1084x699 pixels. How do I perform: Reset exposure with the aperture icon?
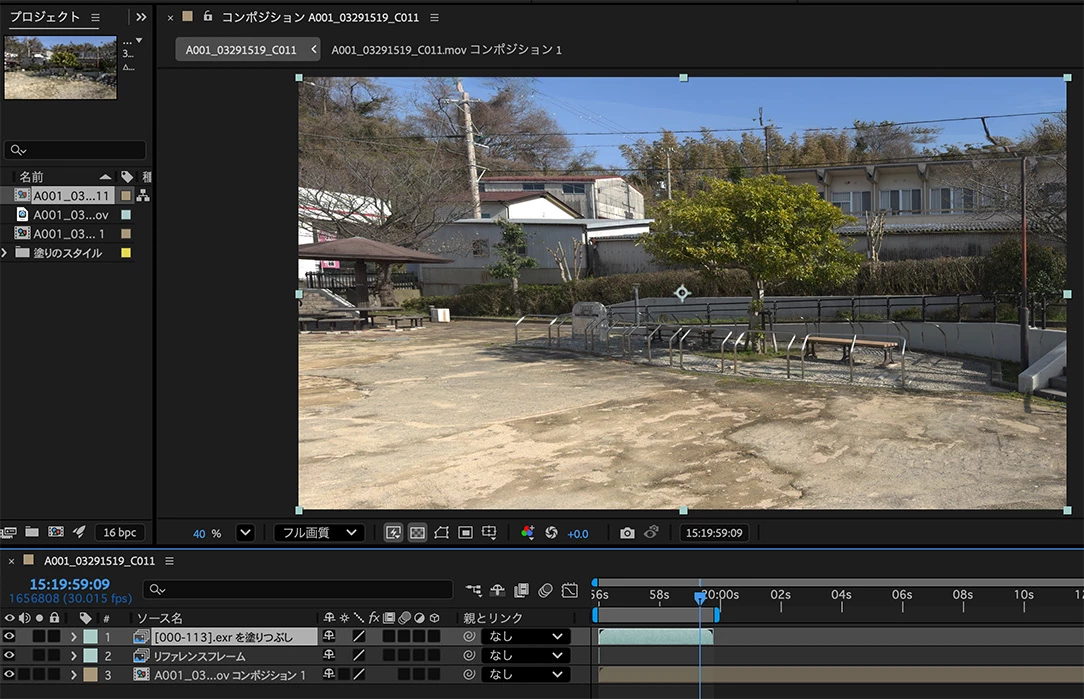coord(551,532)
